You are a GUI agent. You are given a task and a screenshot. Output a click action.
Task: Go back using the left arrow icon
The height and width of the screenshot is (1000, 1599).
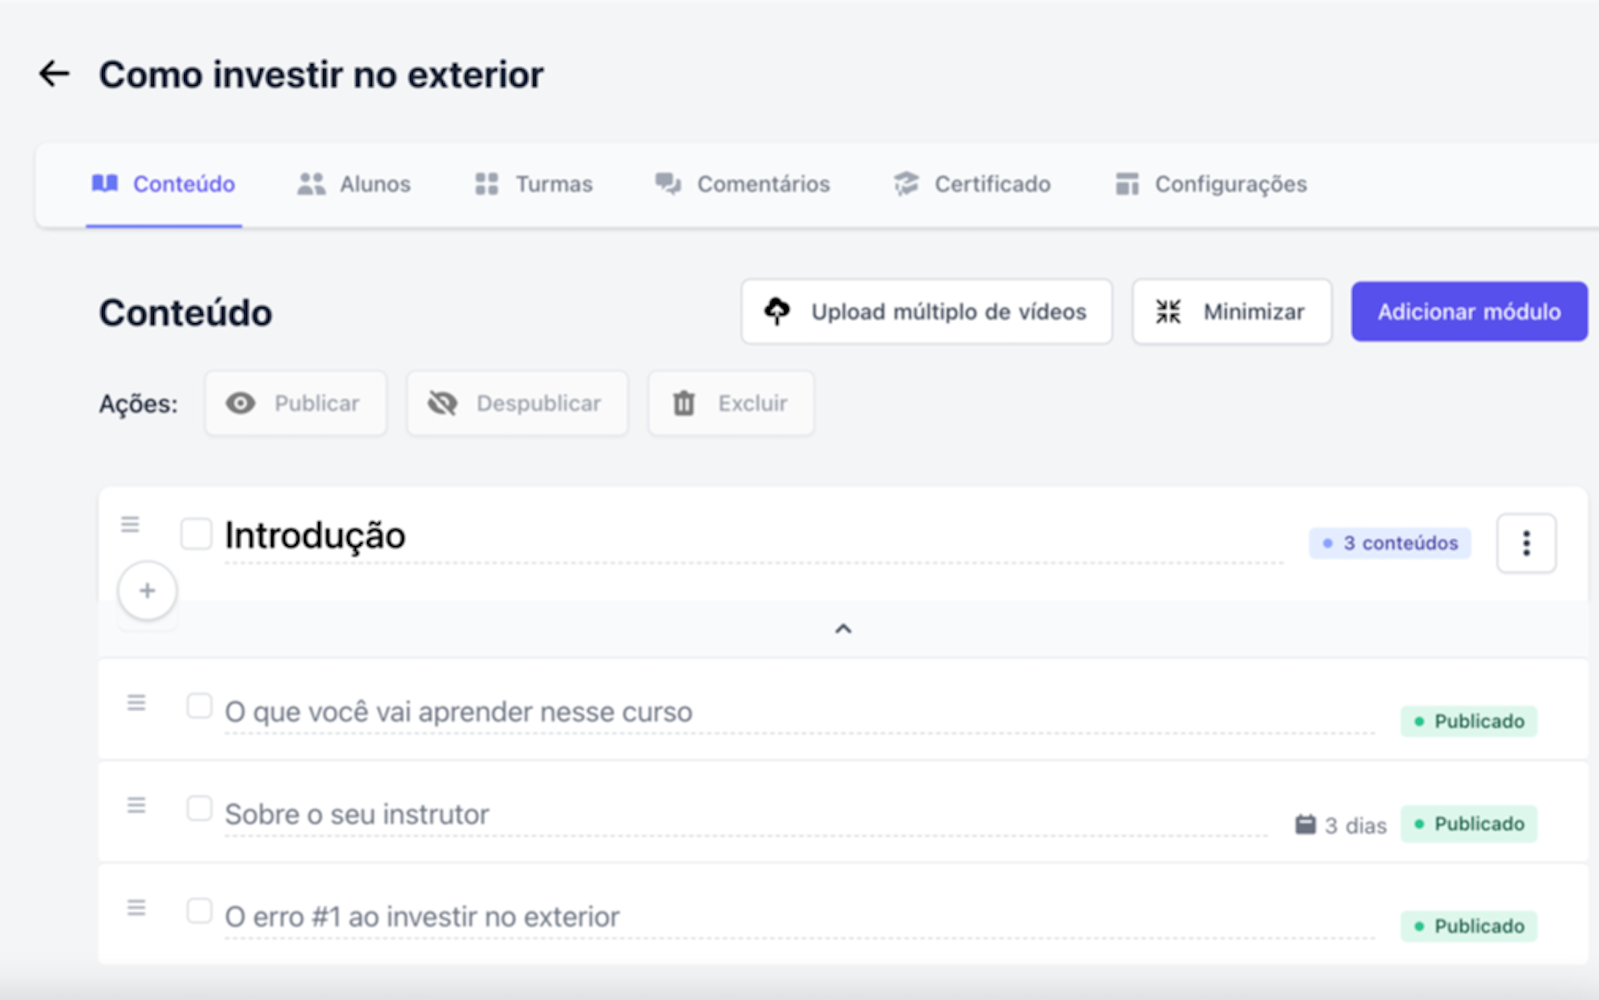(54, 74)
